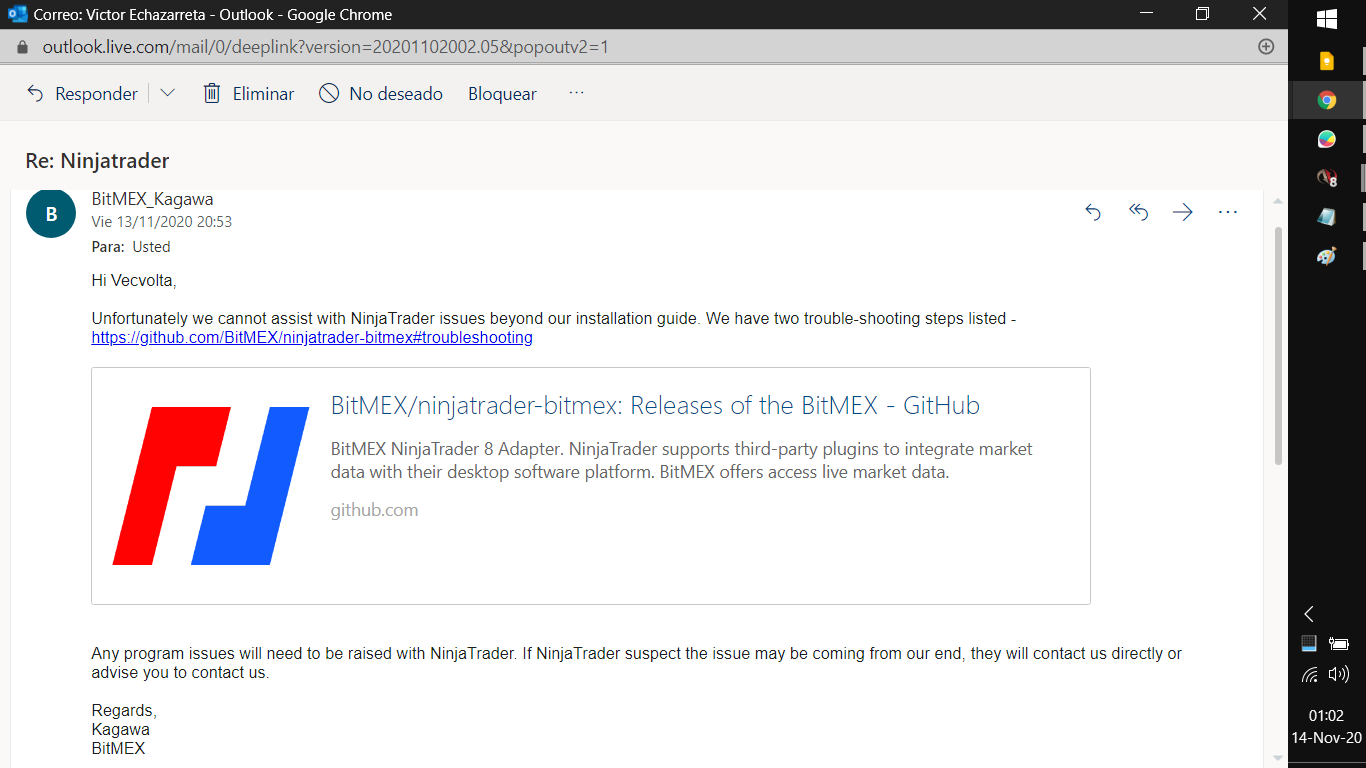Launch Paint from the taskbar palette icon
Screen dimensions: 1366x768
[x=1327, y=256]
